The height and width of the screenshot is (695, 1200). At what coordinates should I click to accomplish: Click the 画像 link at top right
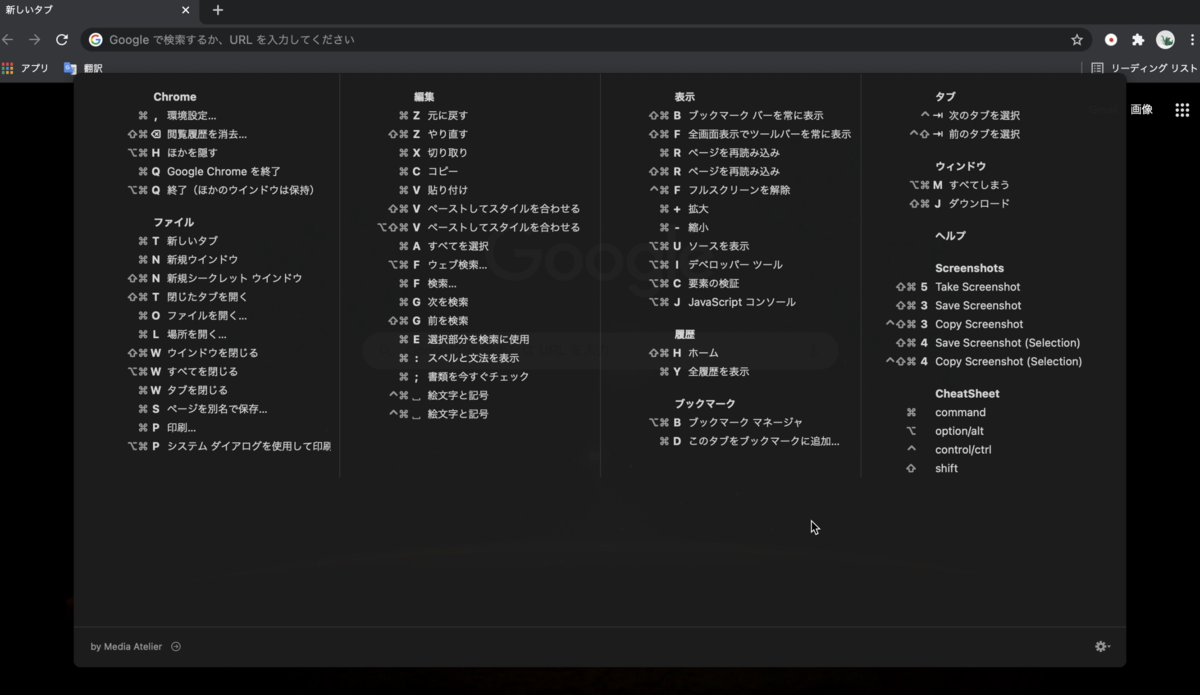click(1141, 111)
